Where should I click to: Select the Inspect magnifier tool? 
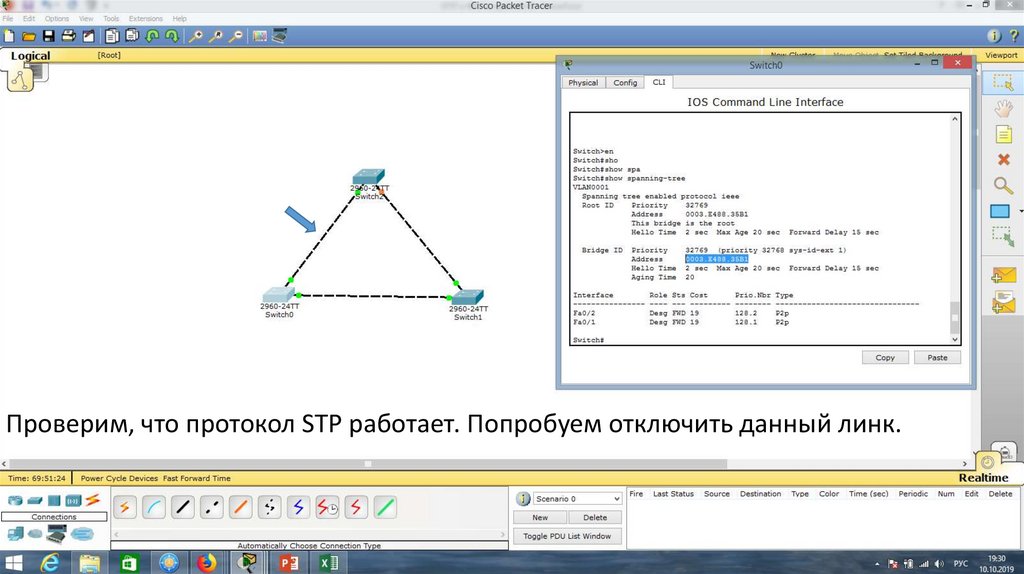click(1003, 185)
